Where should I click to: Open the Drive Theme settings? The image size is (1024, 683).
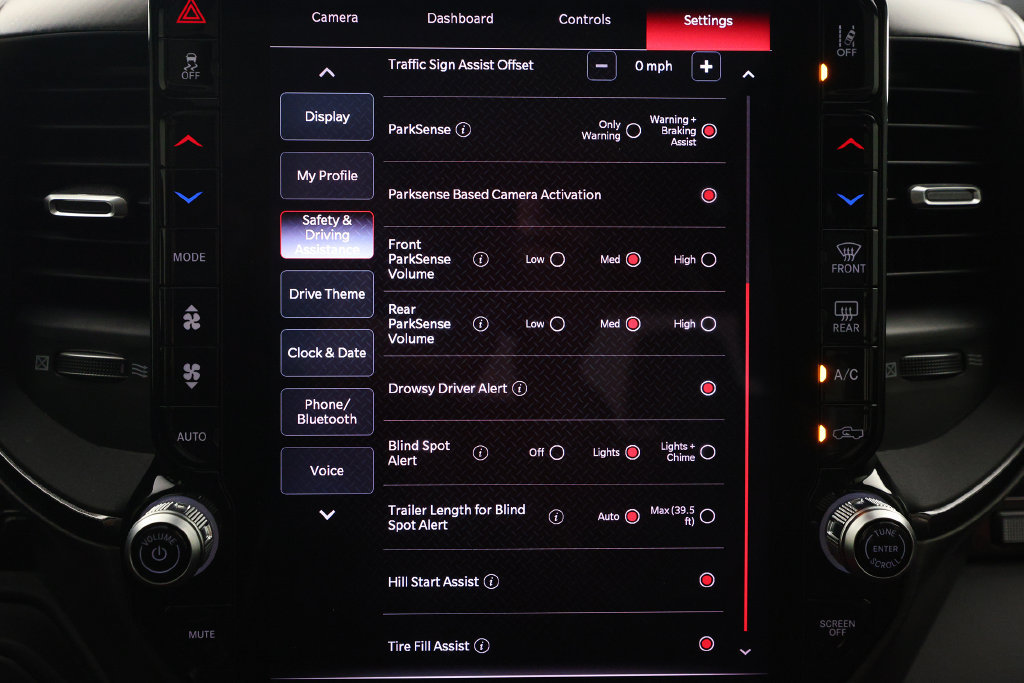[x=327, y=294]
